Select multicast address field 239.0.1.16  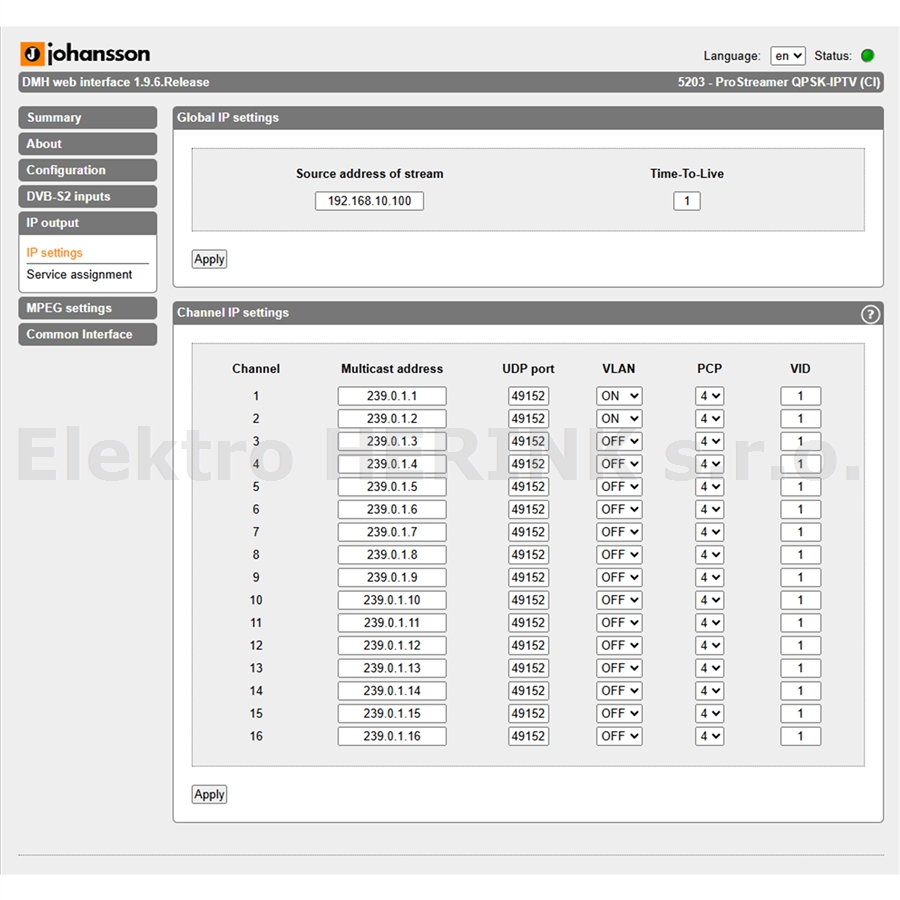[392, 736]
